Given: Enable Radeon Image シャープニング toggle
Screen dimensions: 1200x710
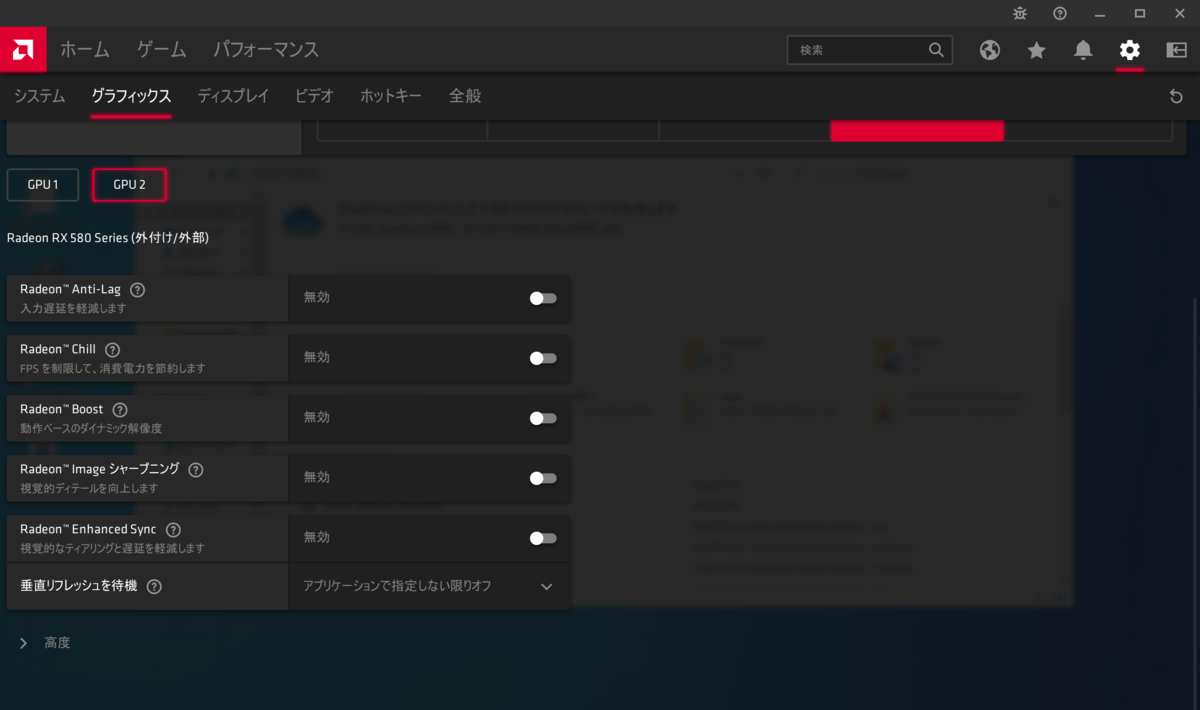Looking at the screenshot, I should (x=543, y=478).
